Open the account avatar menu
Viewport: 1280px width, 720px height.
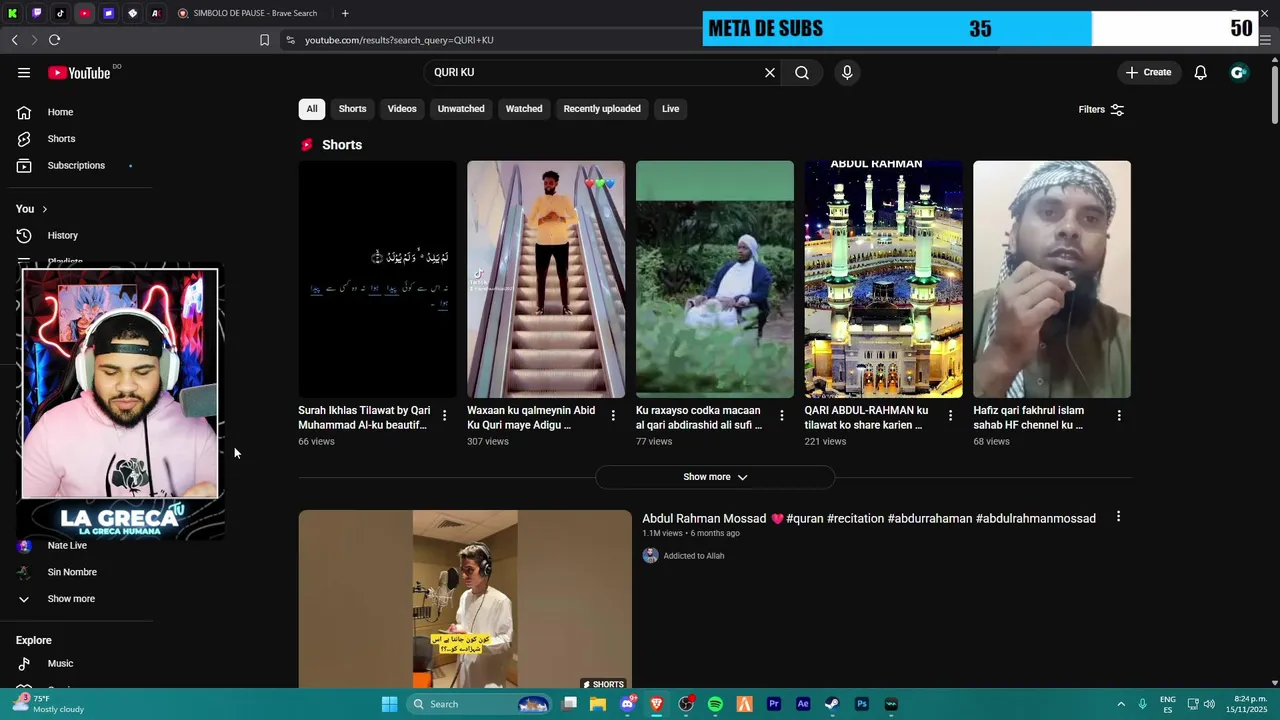[1238, 73]
